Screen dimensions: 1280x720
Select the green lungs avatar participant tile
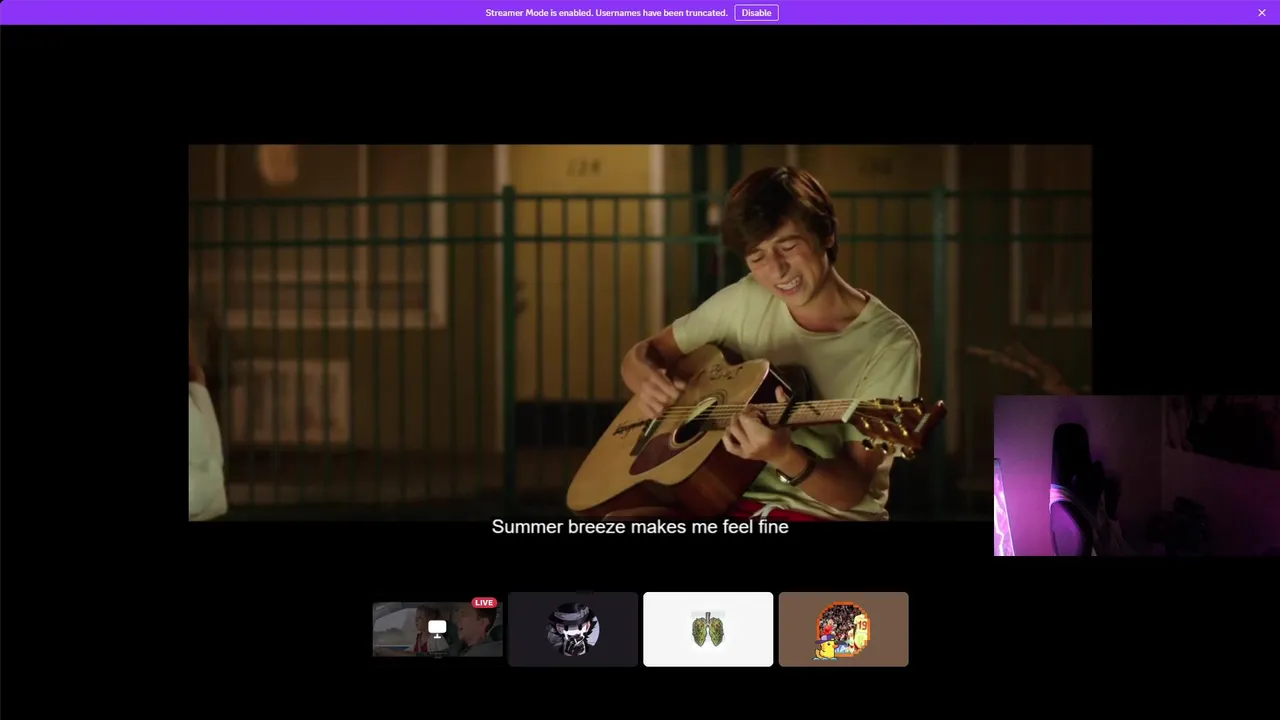pyautogui.click(x=708, y=629)
